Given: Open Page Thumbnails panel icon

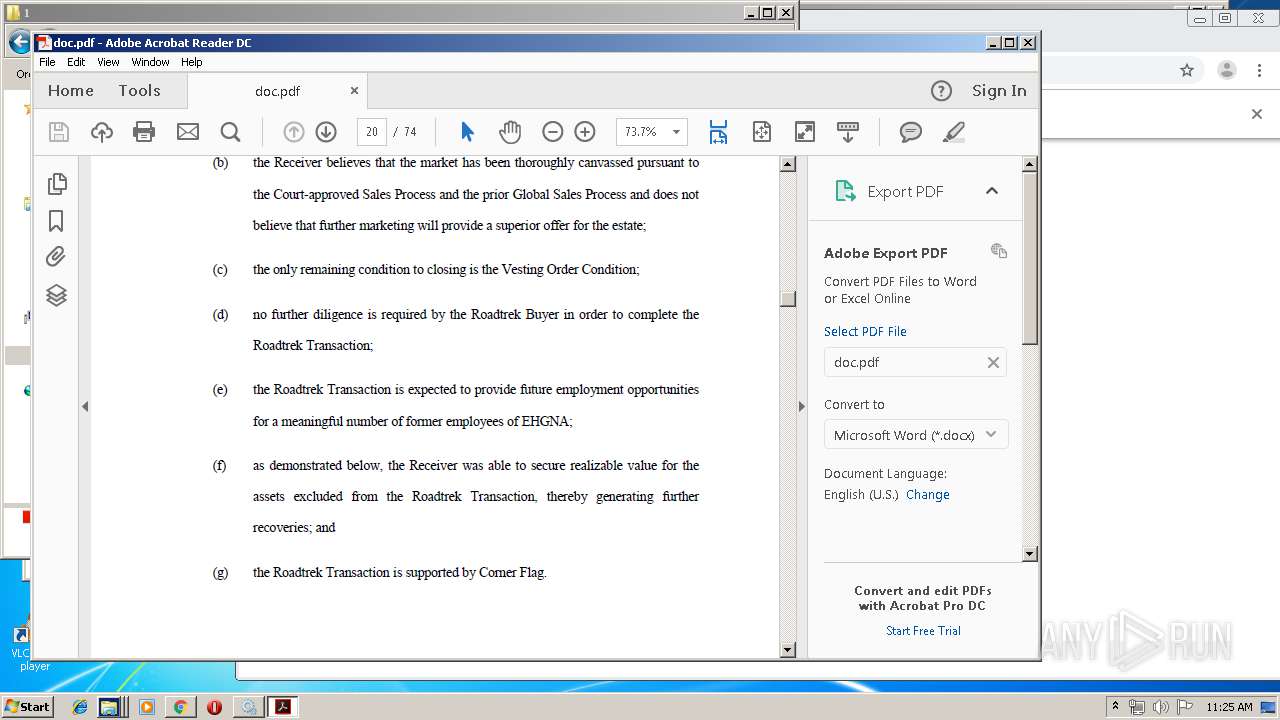Looking at the screenshot, I should pyautogui.click(x=57, y=183).
